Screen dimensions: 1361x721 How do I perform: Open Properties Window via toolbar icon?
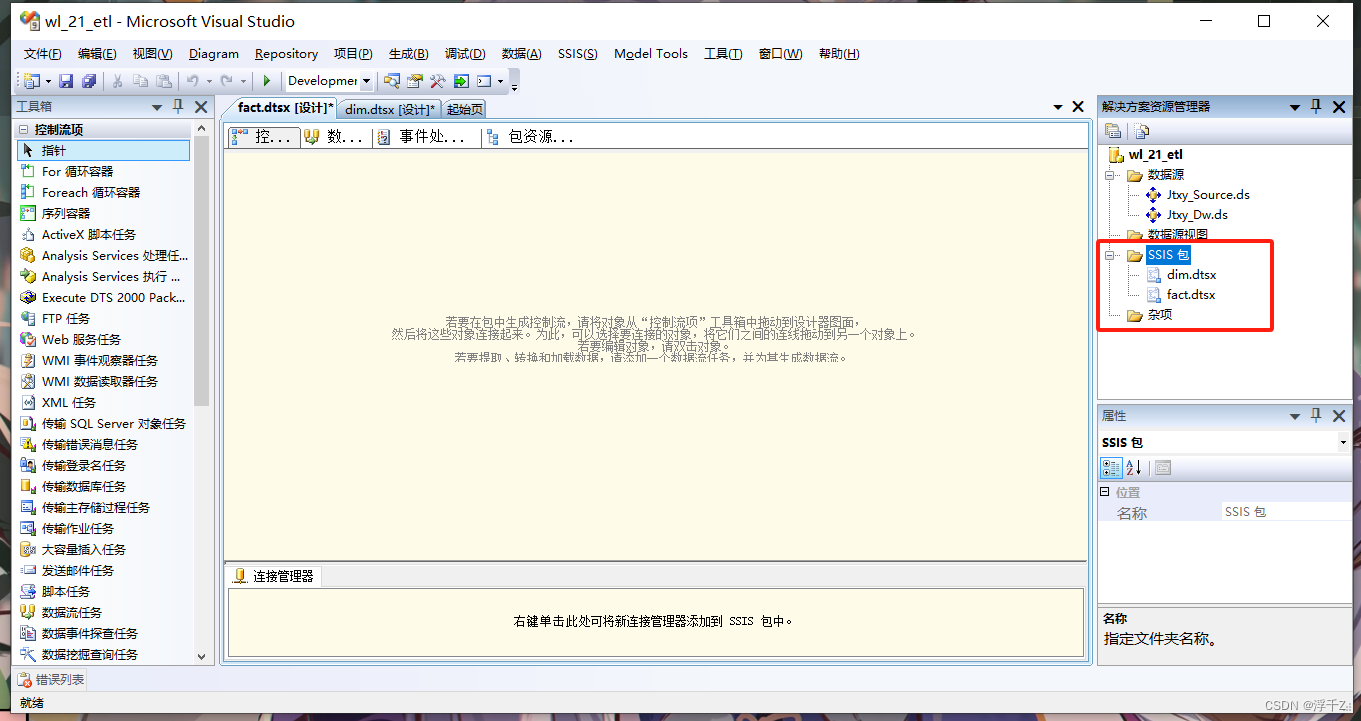coord(415,81)
